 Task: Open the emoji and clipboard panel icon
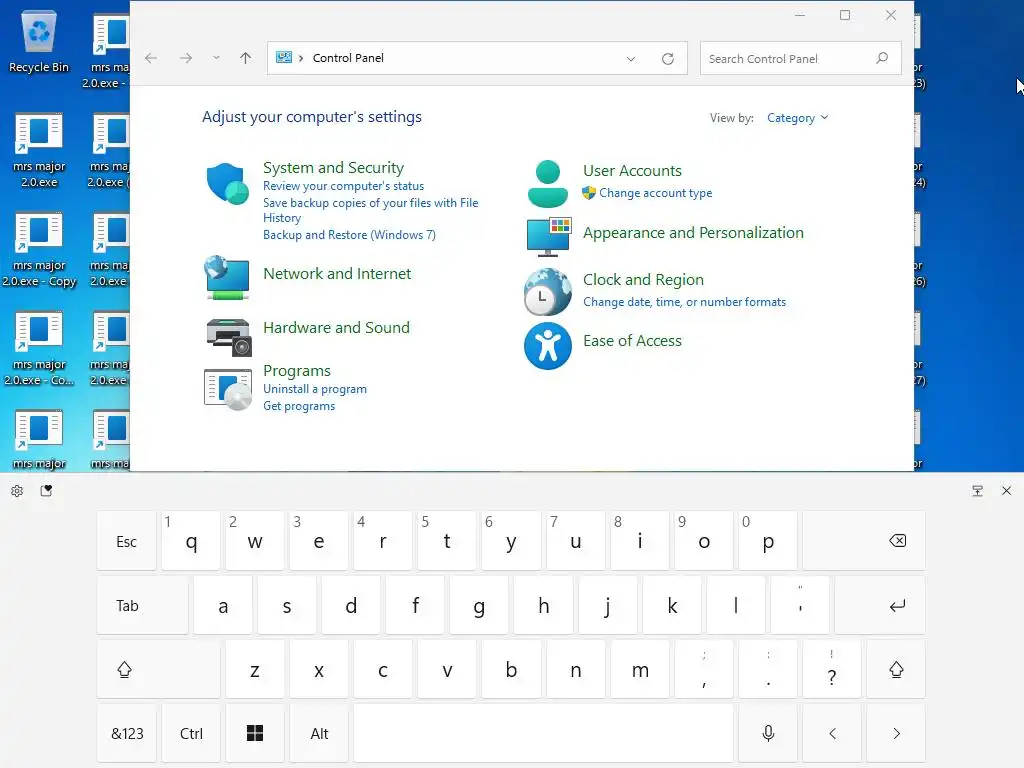click(46, 491)
